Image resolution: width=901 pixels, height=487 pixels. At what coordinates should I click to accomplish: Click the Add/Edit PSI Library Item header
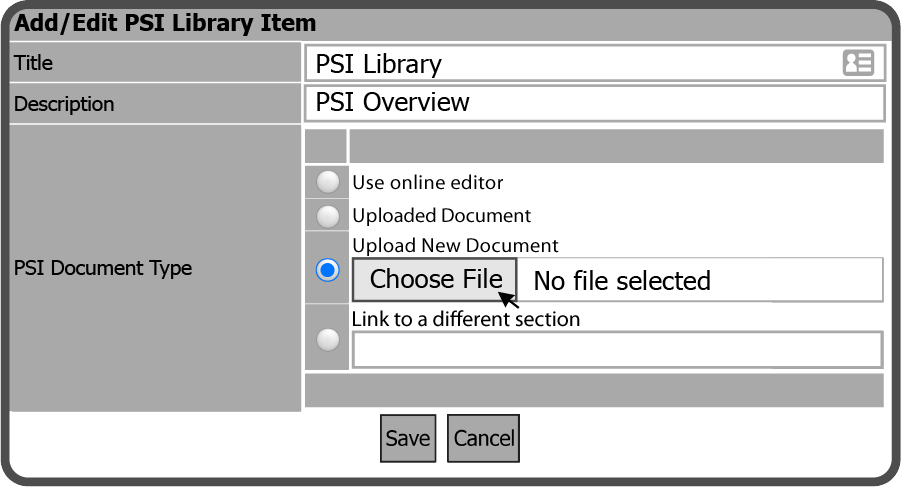click(x=165, y=22)
